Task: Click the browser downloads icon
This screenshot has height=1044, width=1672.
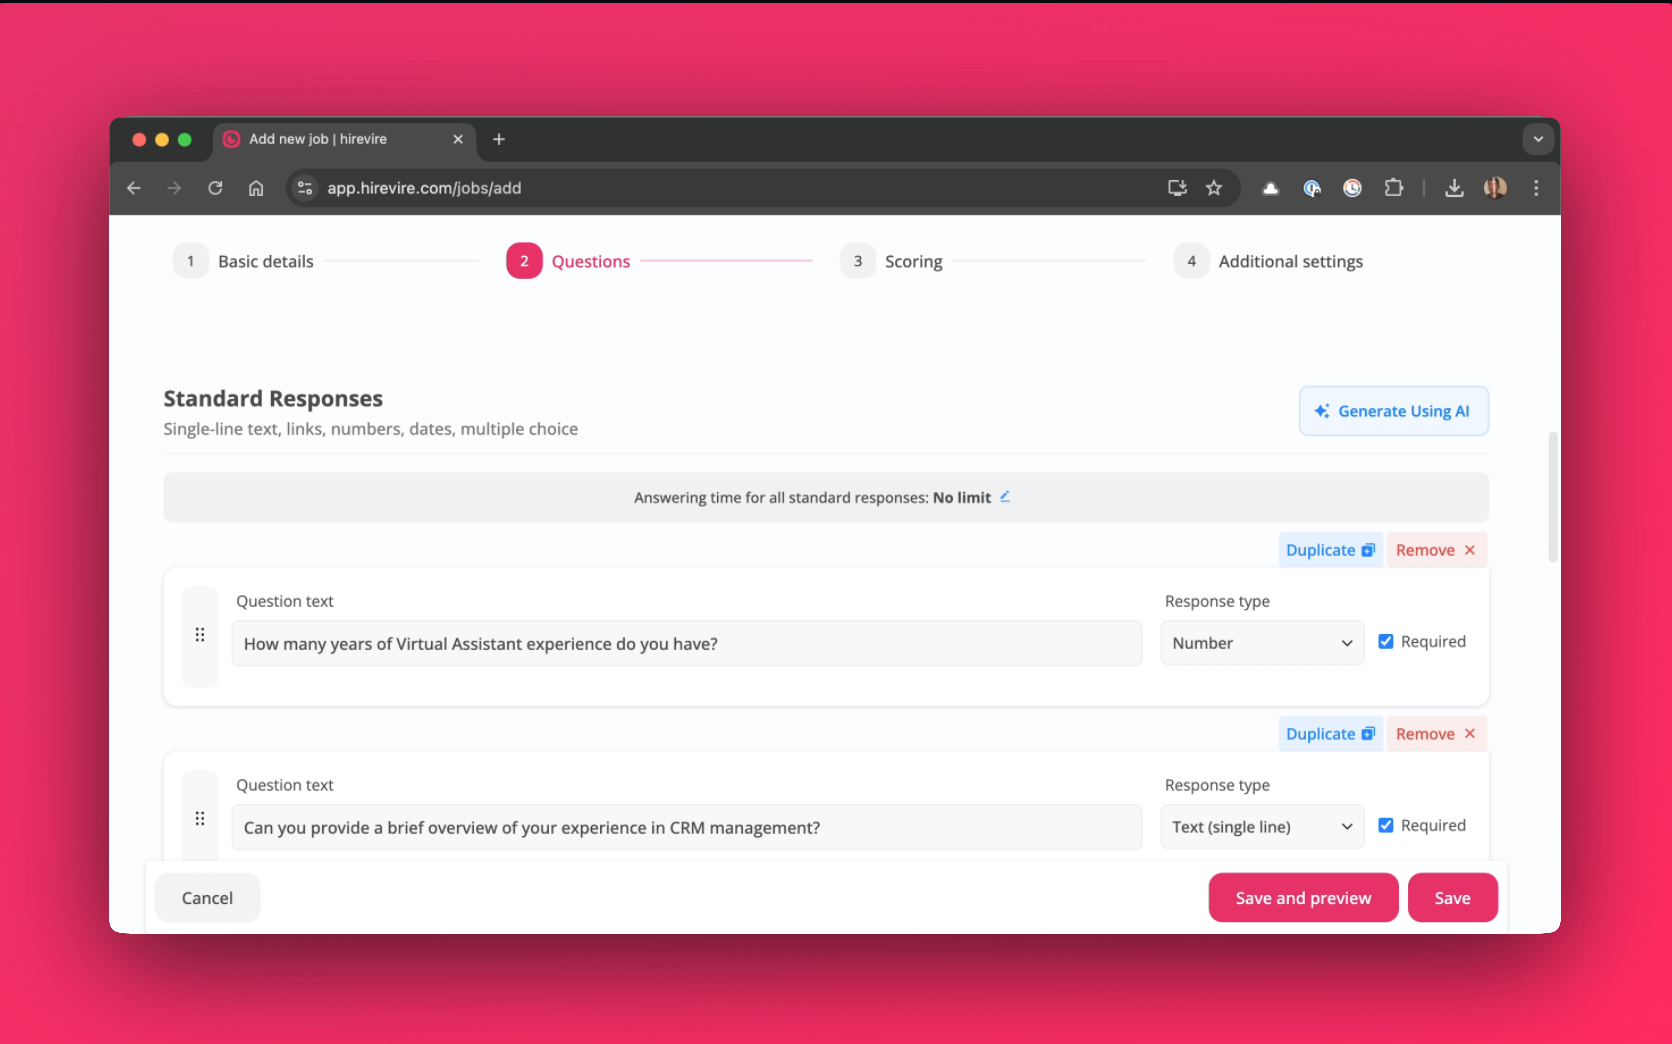Action: point(1454,188)
